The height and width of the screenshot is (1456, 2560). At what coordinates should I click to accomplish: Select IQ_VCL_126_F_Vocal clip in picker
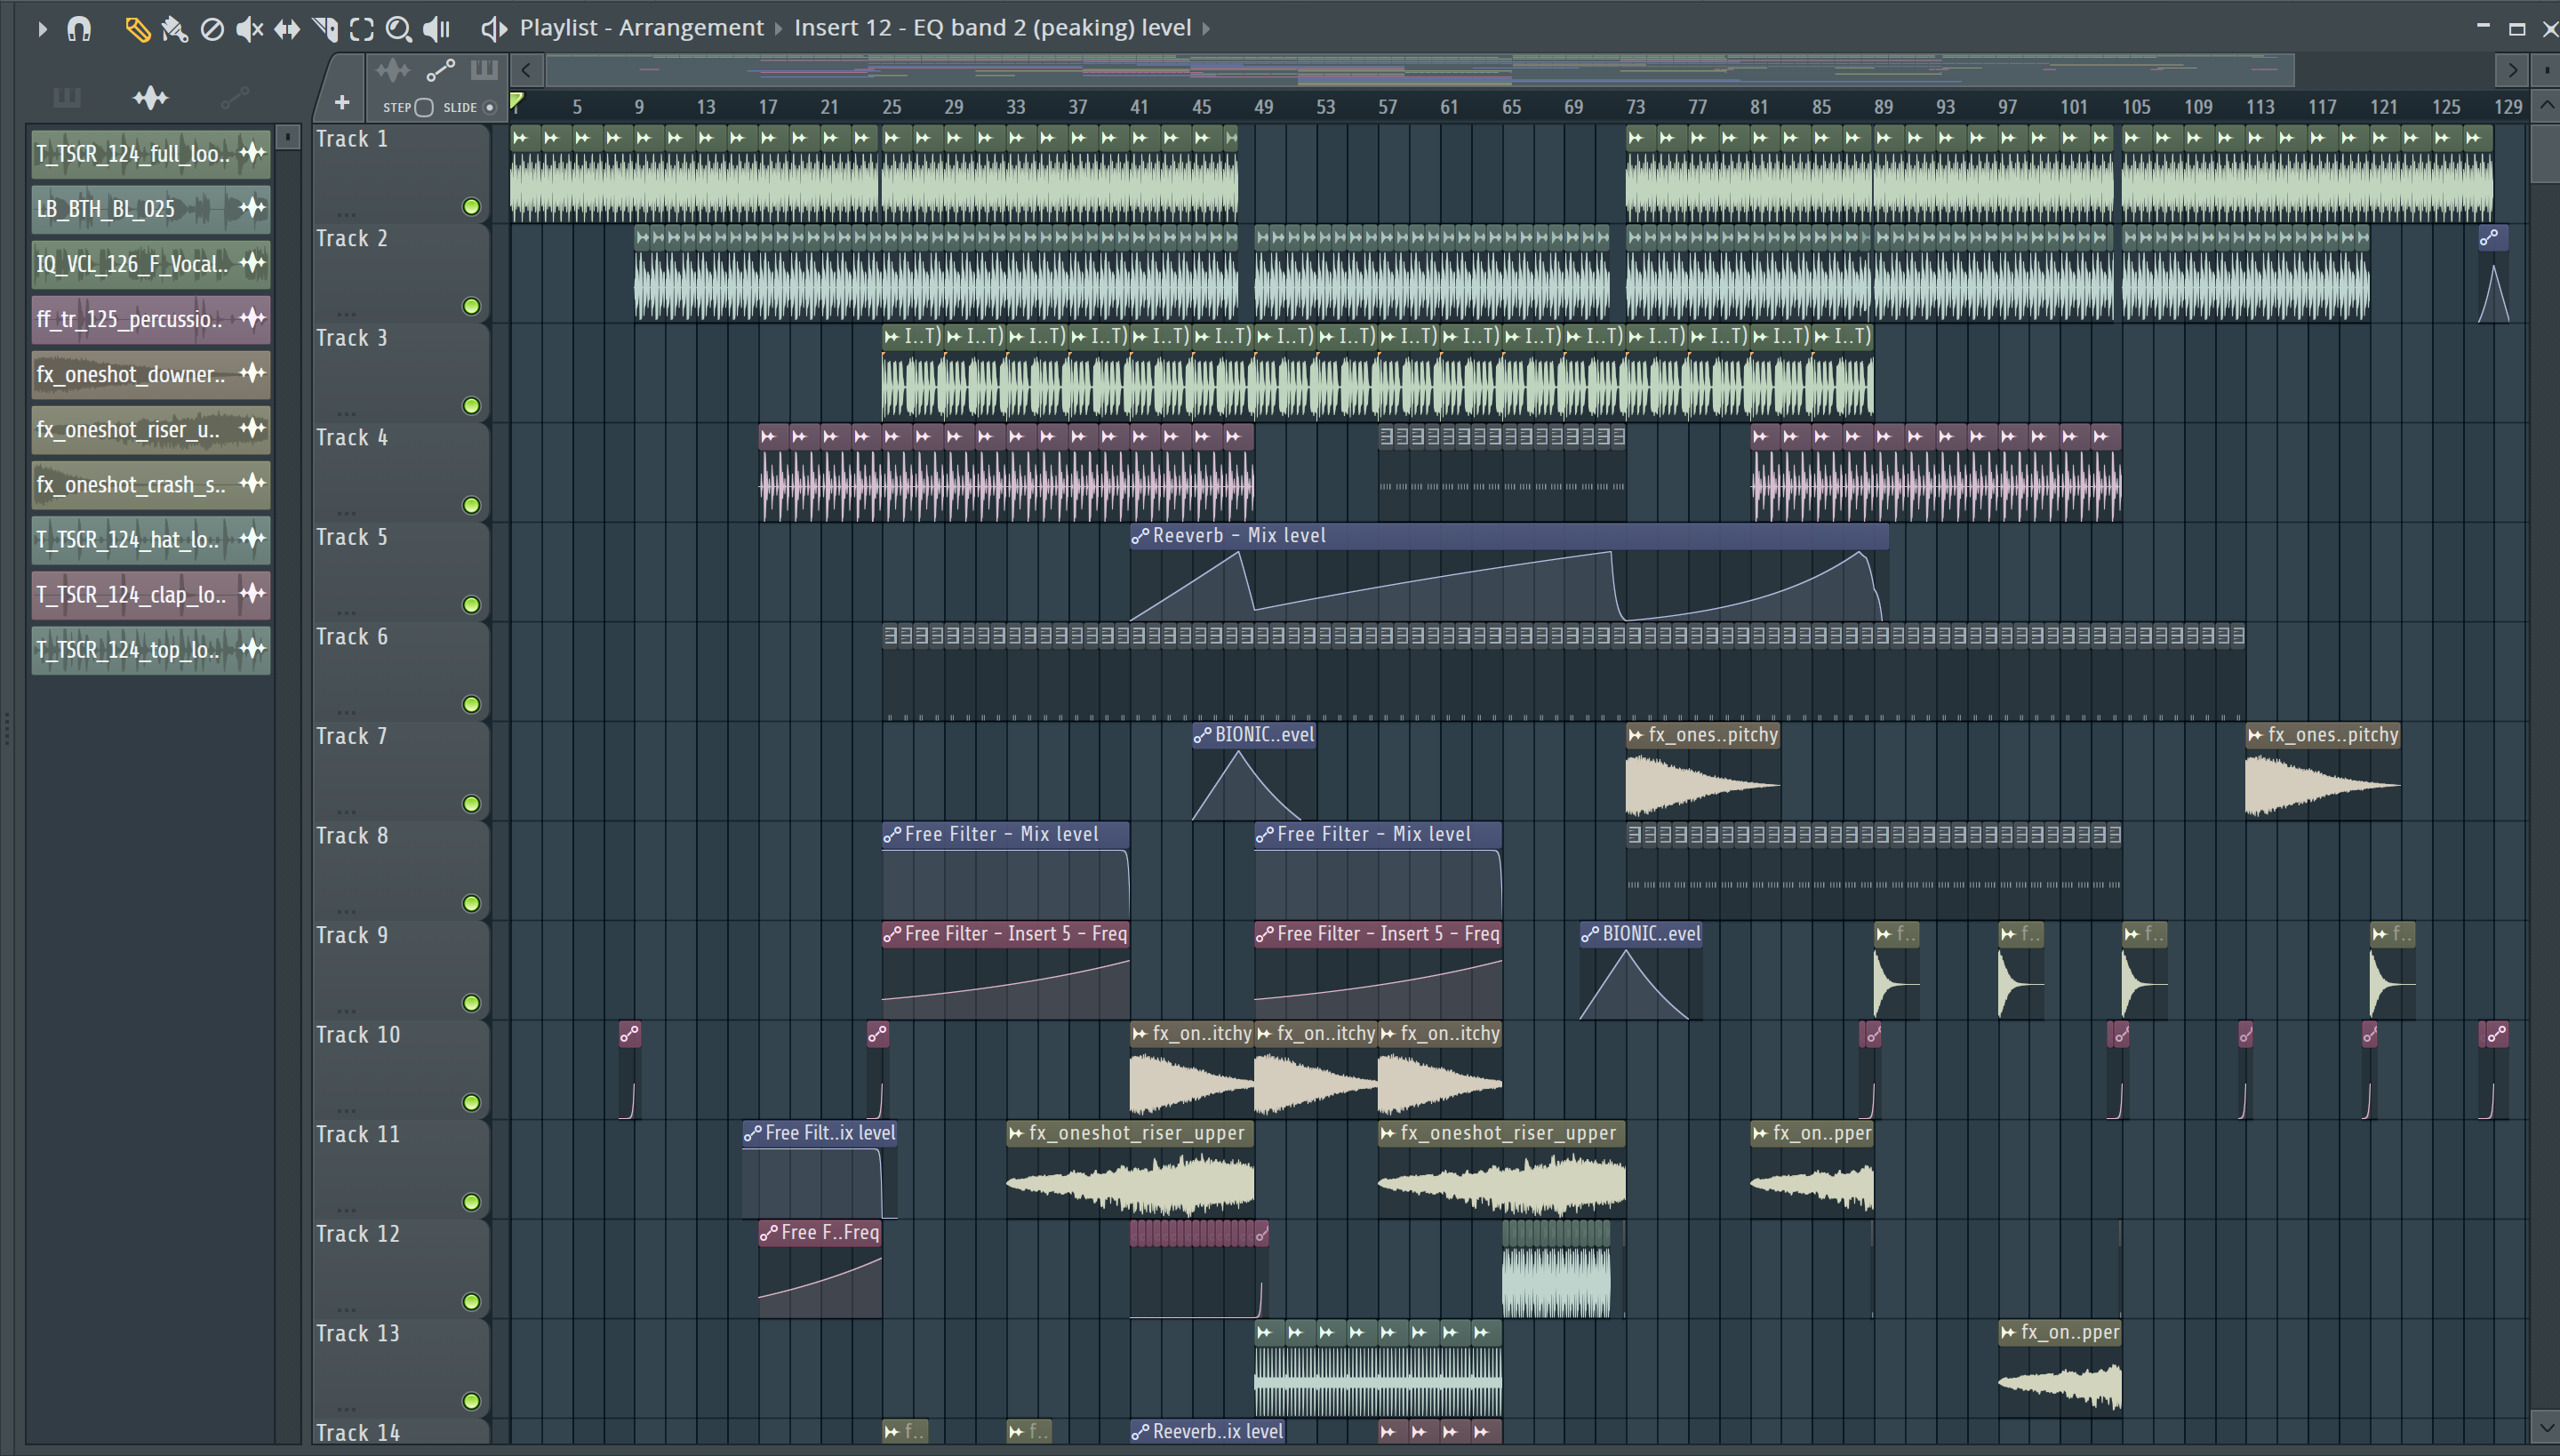[151, 263]
